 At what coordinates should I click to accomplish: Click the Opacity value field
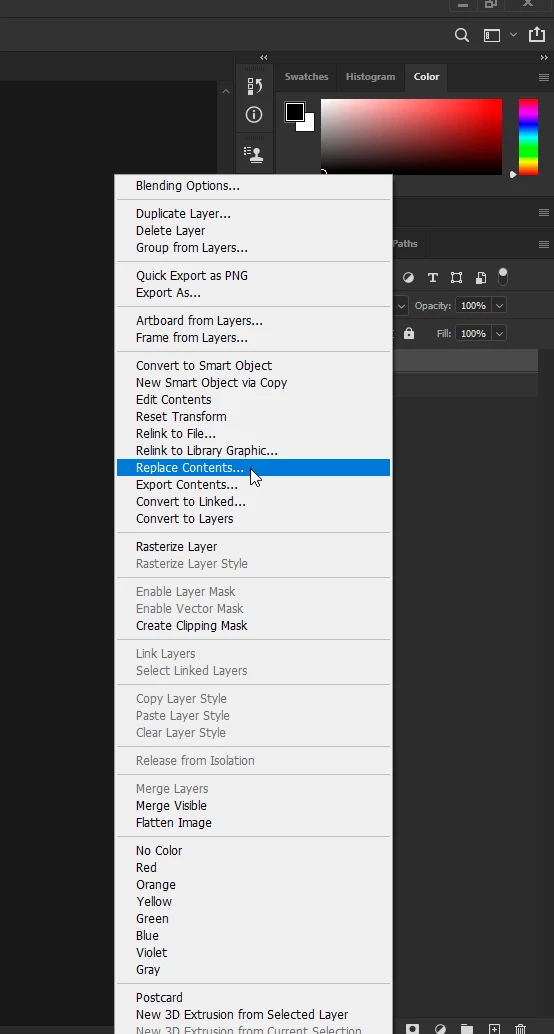[x=474, y=306]
